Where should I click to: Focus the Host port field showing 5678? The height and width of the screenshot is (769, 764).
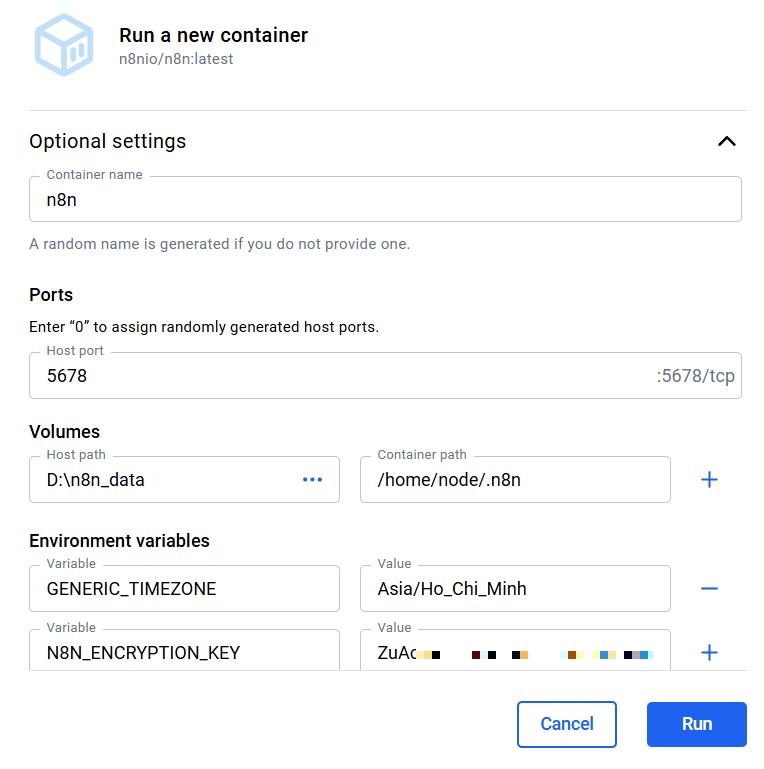point(385,376)
